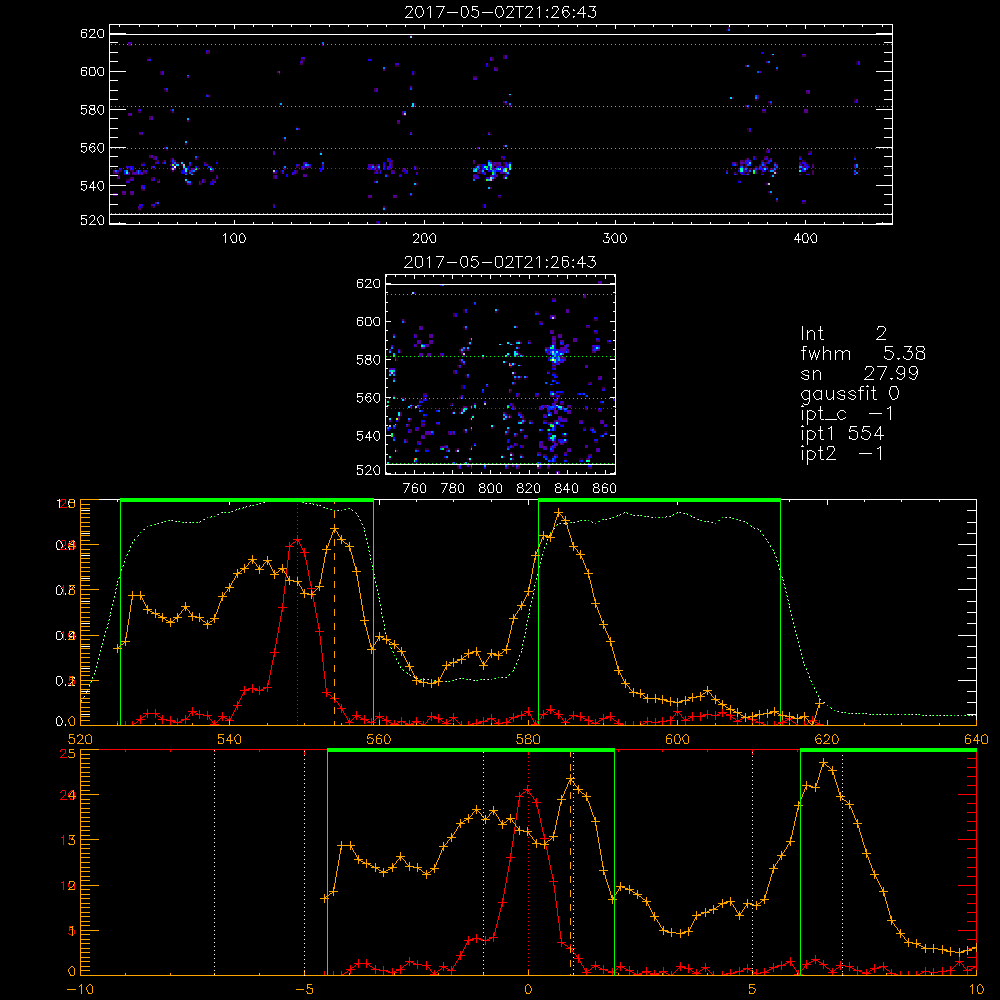The height and width of the screenshot is (1000, 1000).
Task: Click the 'Int 2' readout line
Action: click(x=844, y=334)
